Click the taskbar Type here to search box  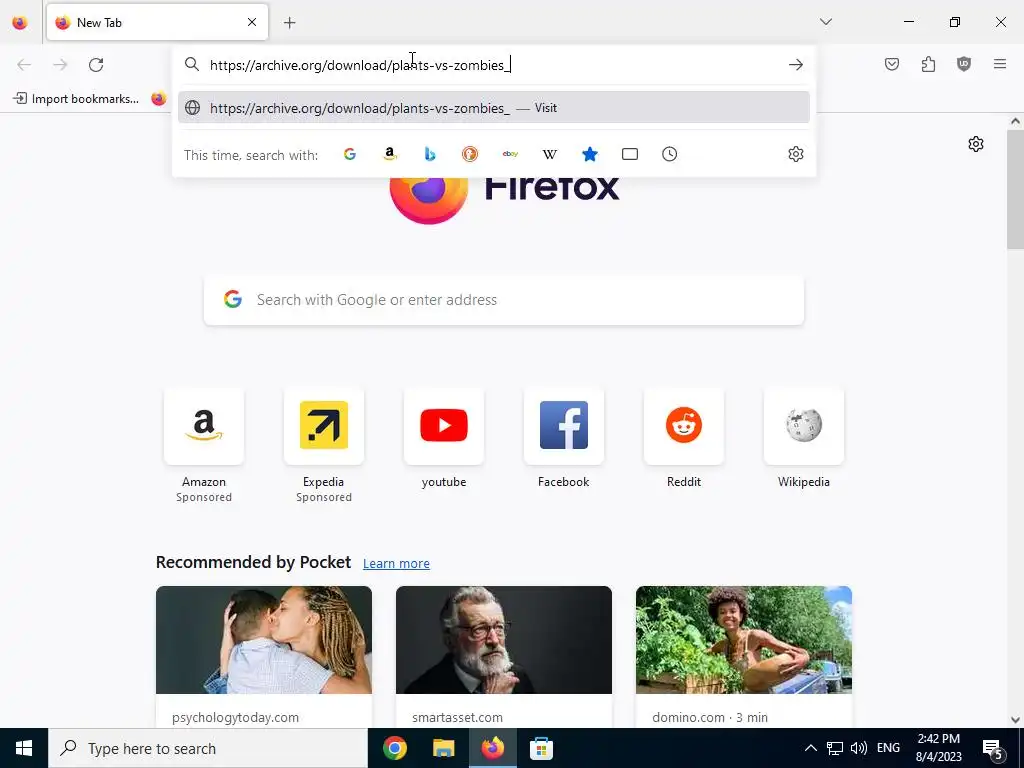tap(208, 748)
